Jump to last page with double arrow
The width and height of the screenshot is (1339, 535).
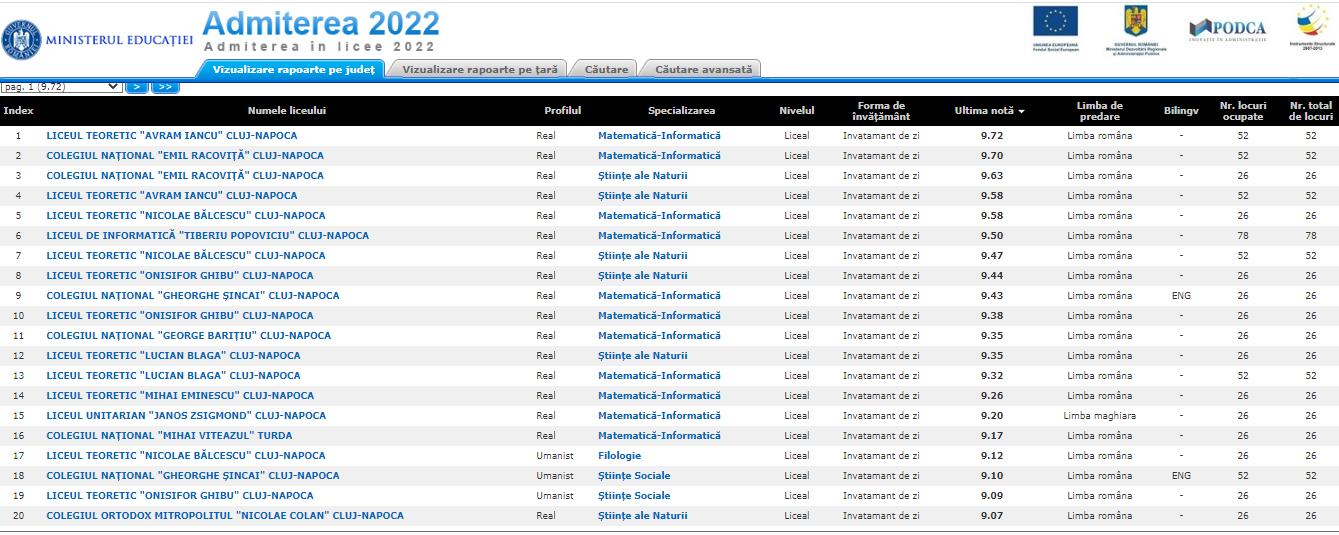[x=165, y=87]
